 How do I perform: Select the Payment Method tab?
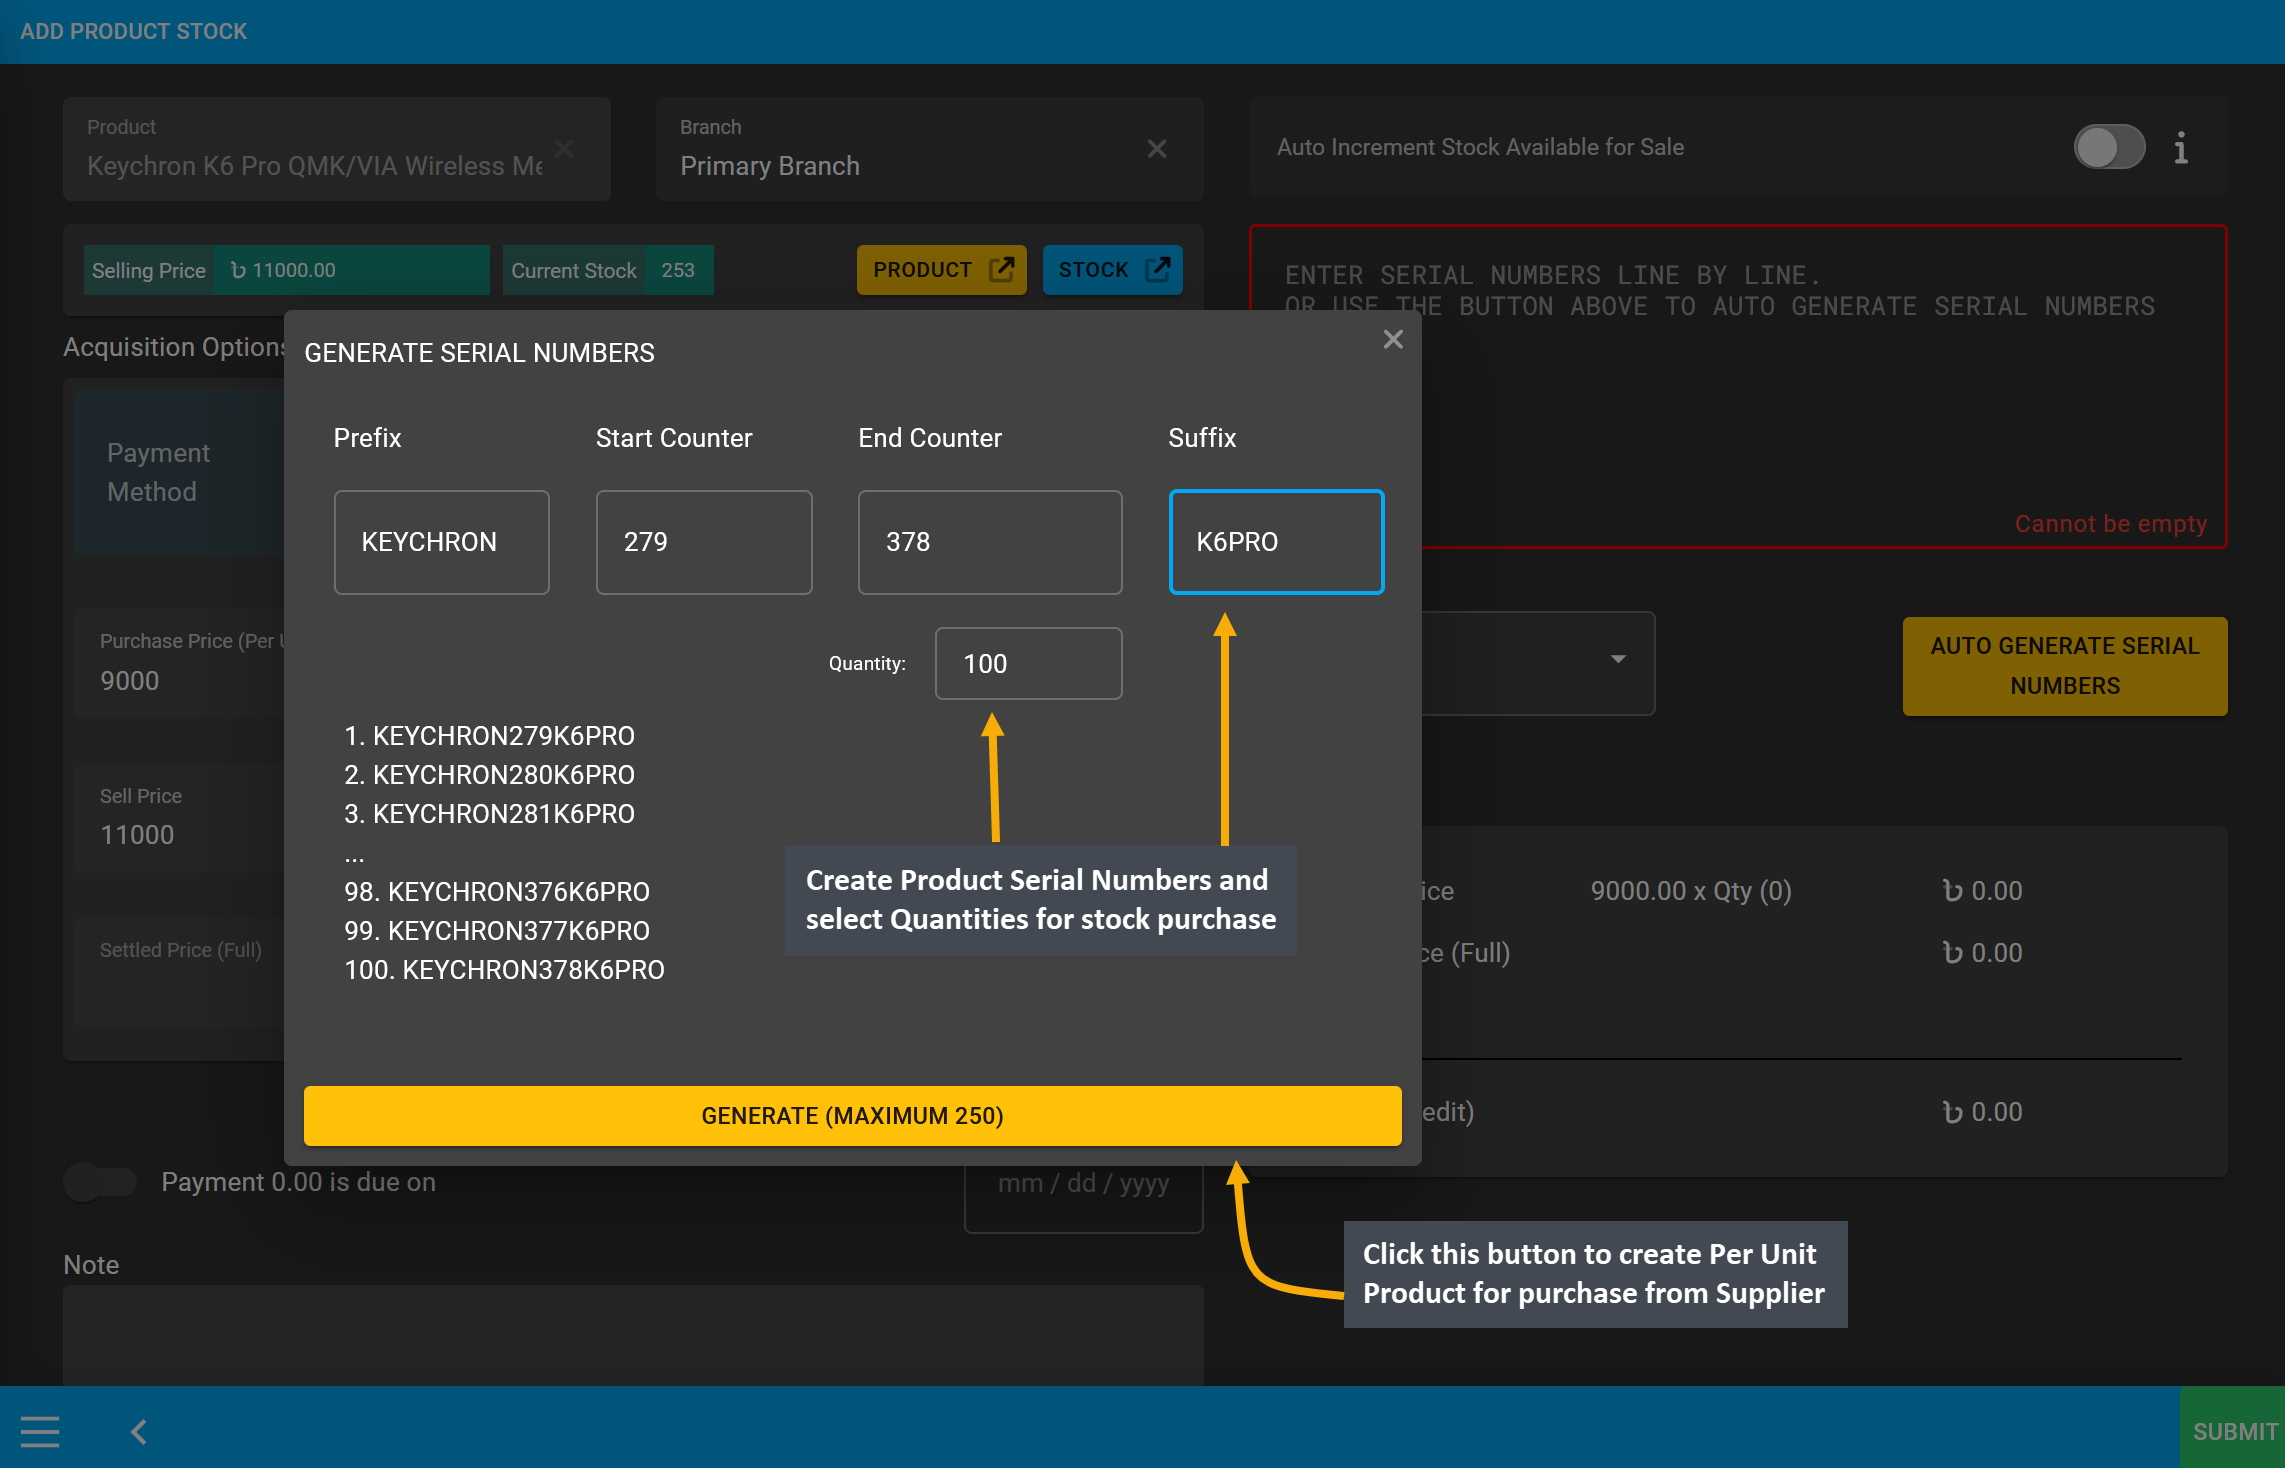pyautogui.click(x=180, y=472)
